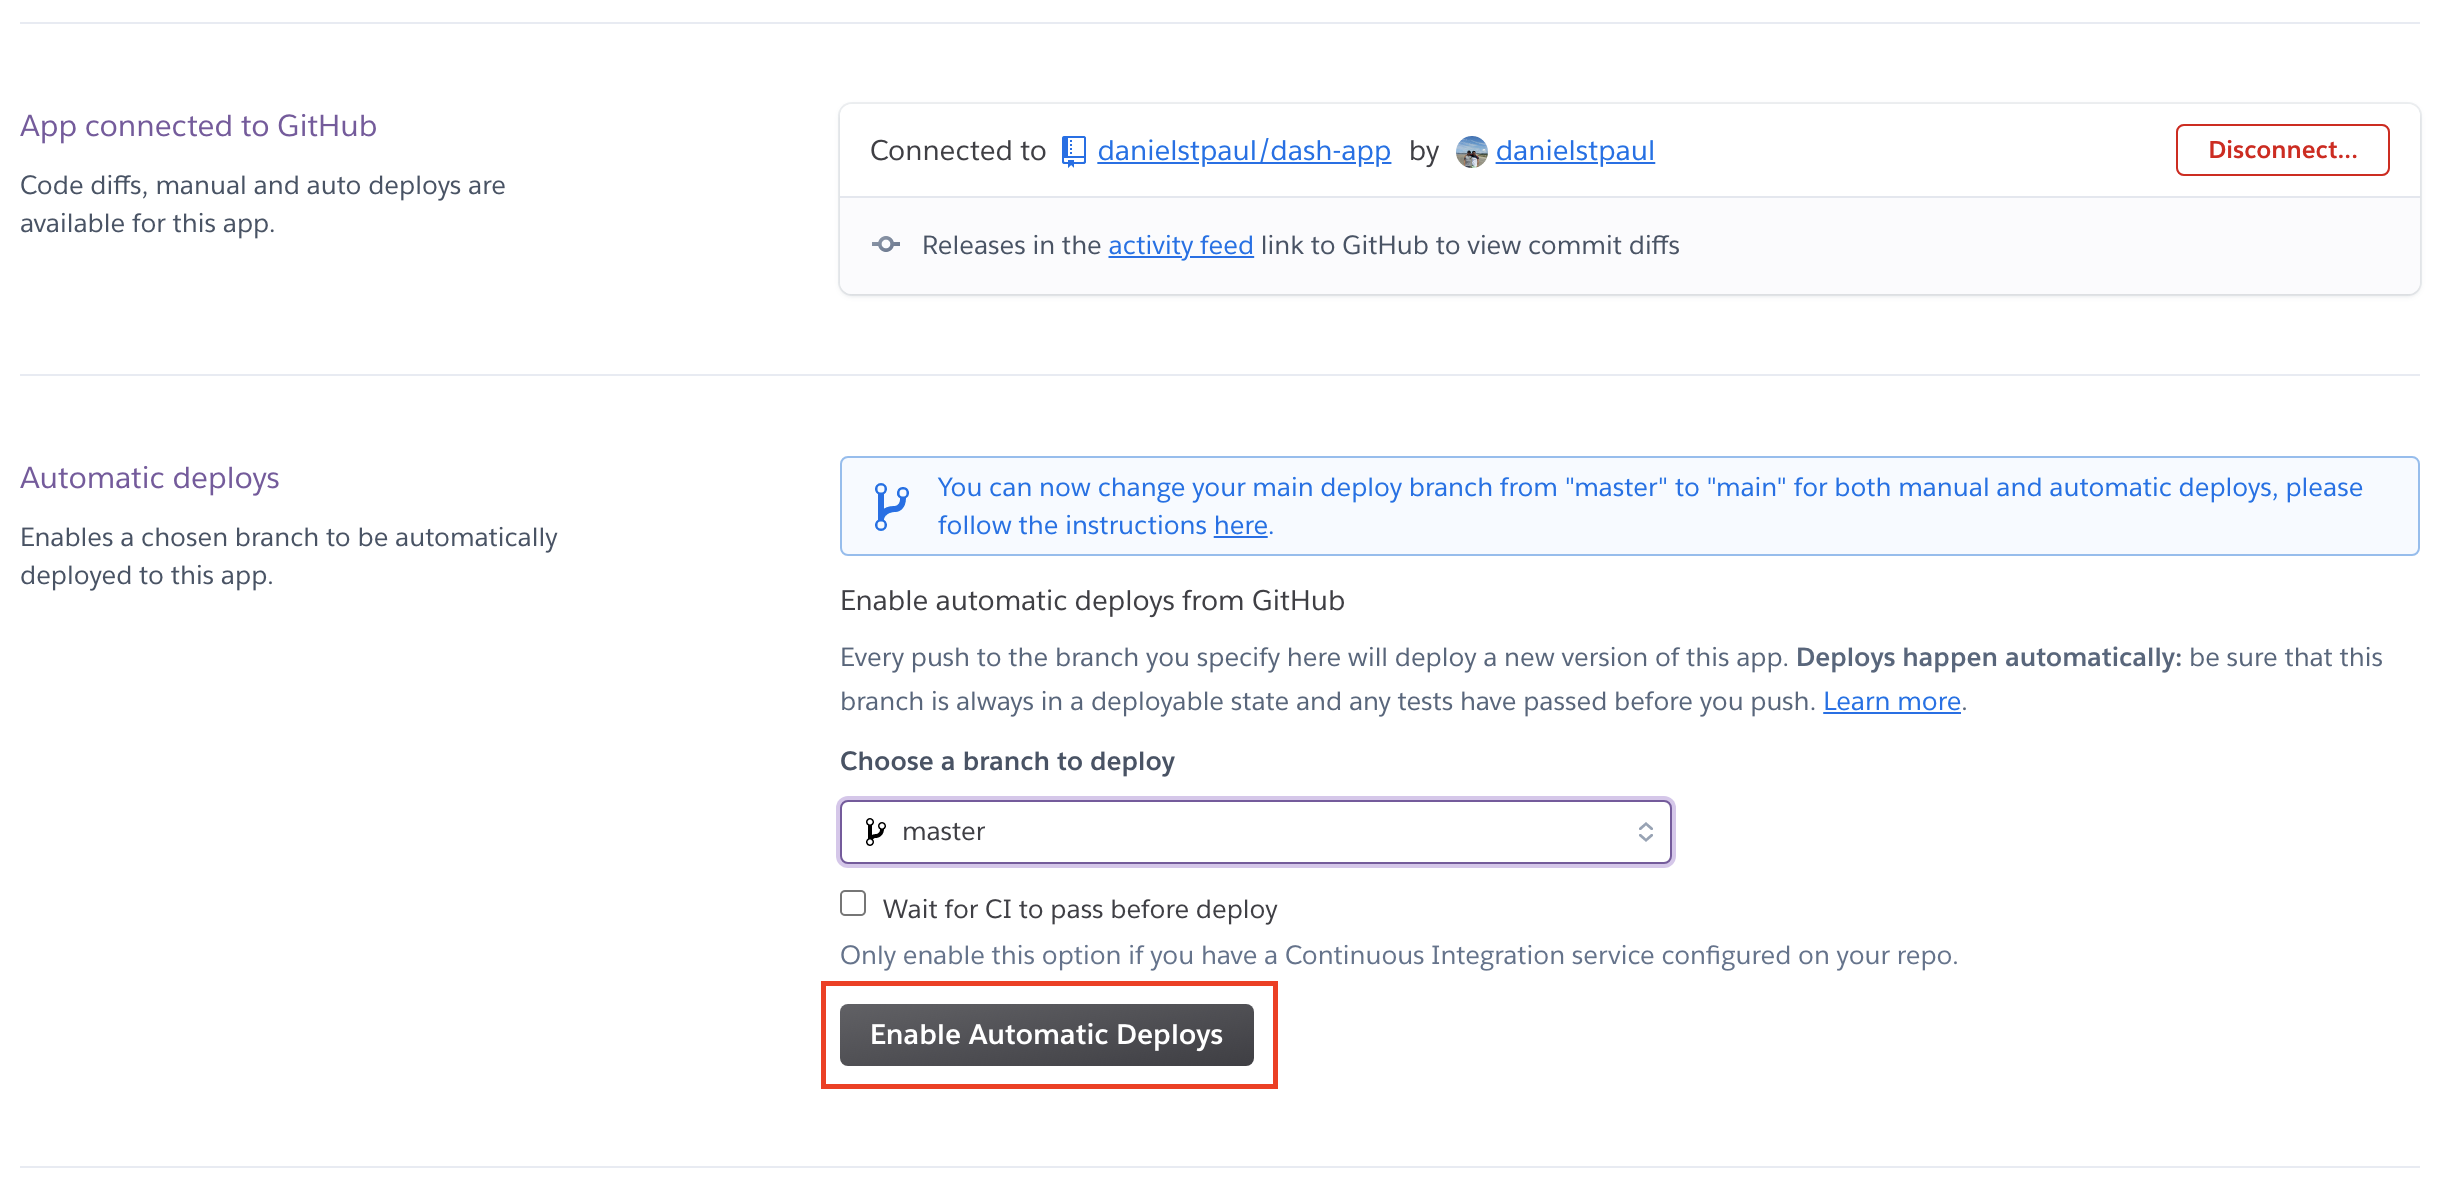The image size is (2450, 1196).
Task: Click the red Disconnect button
Action: click(2282, 150)
